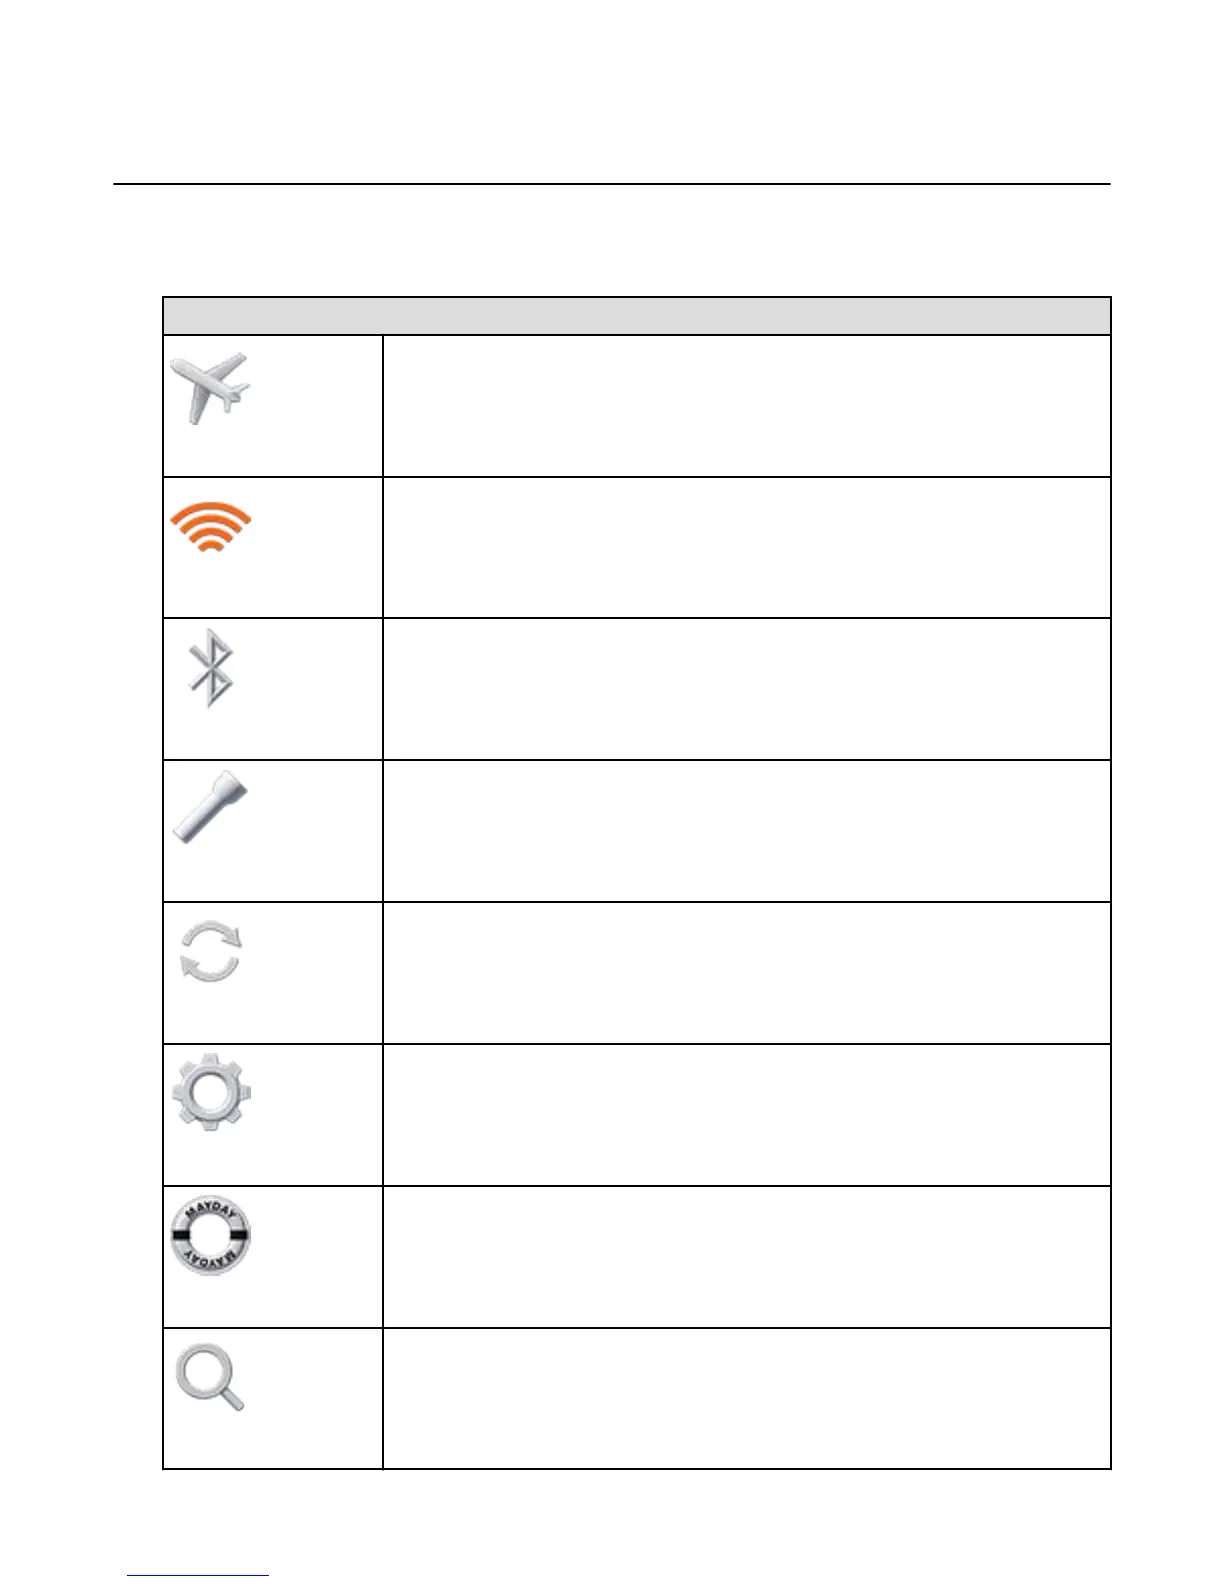Toggle the Bluetooth icon
The image size is (1224, 1584).
(x=211, y=668)
